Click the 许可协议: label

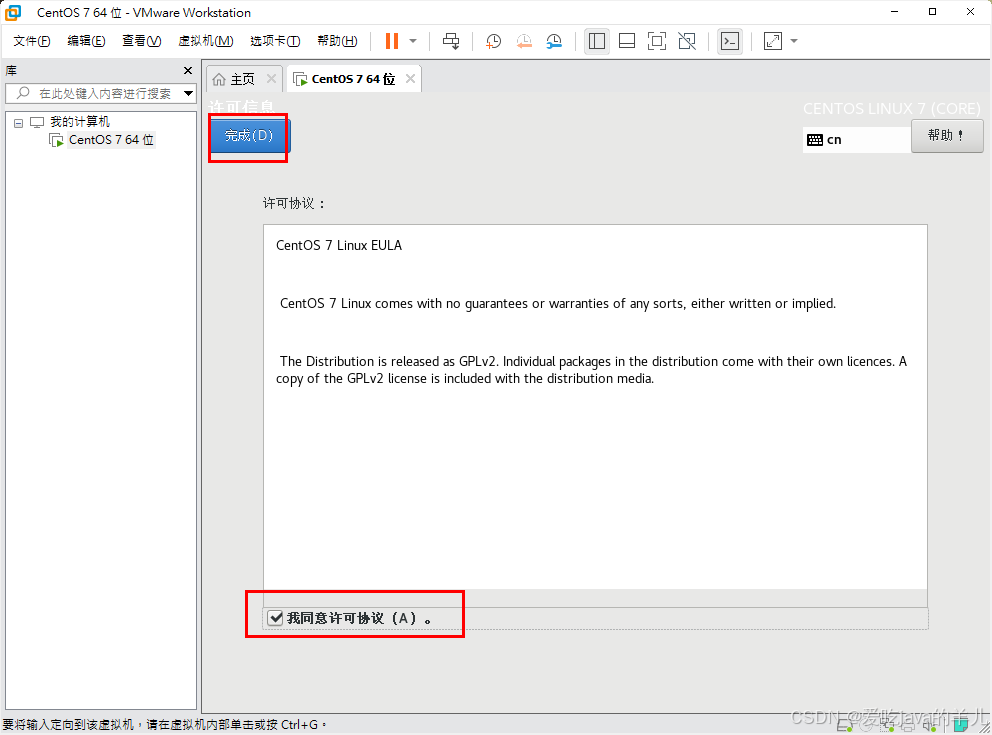pos(294,204)
